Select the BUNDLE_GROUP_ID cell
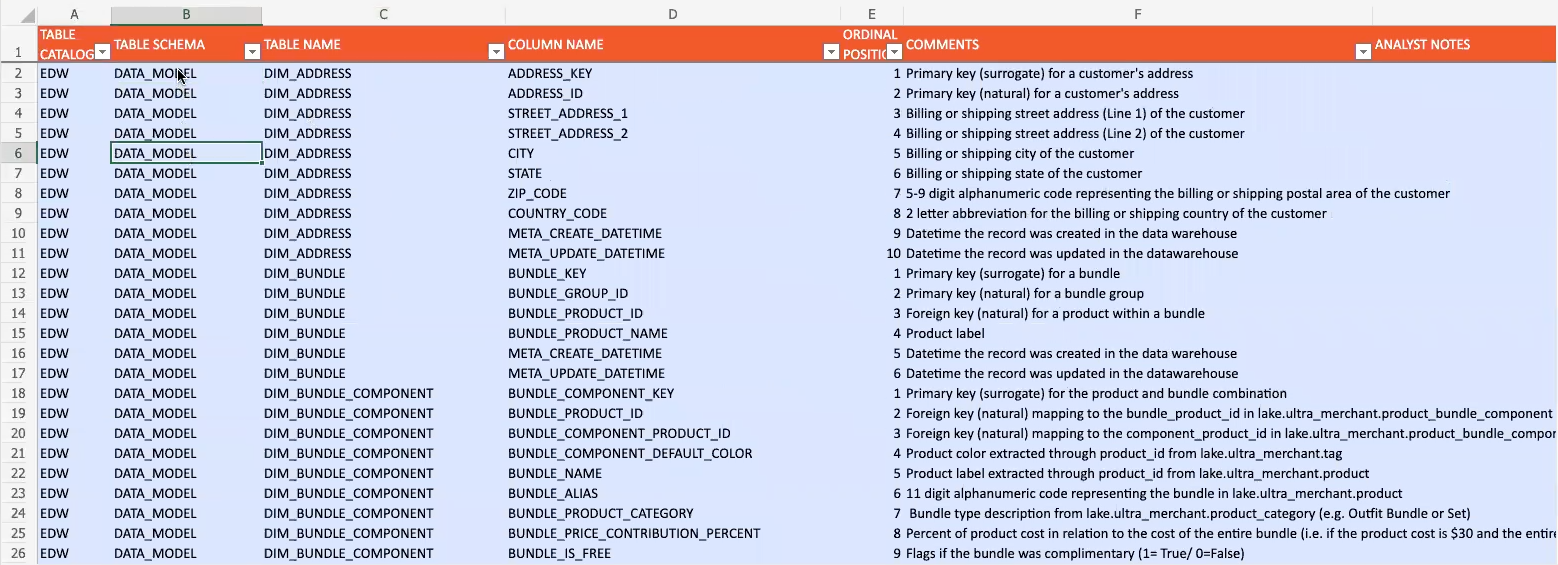The width and height of the screenshot is (1558, 565). click(x=673, y=293)
